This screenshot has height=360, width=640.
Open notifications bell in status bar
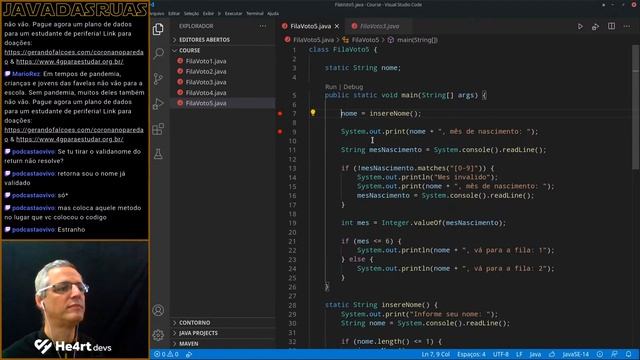[629, 354]
